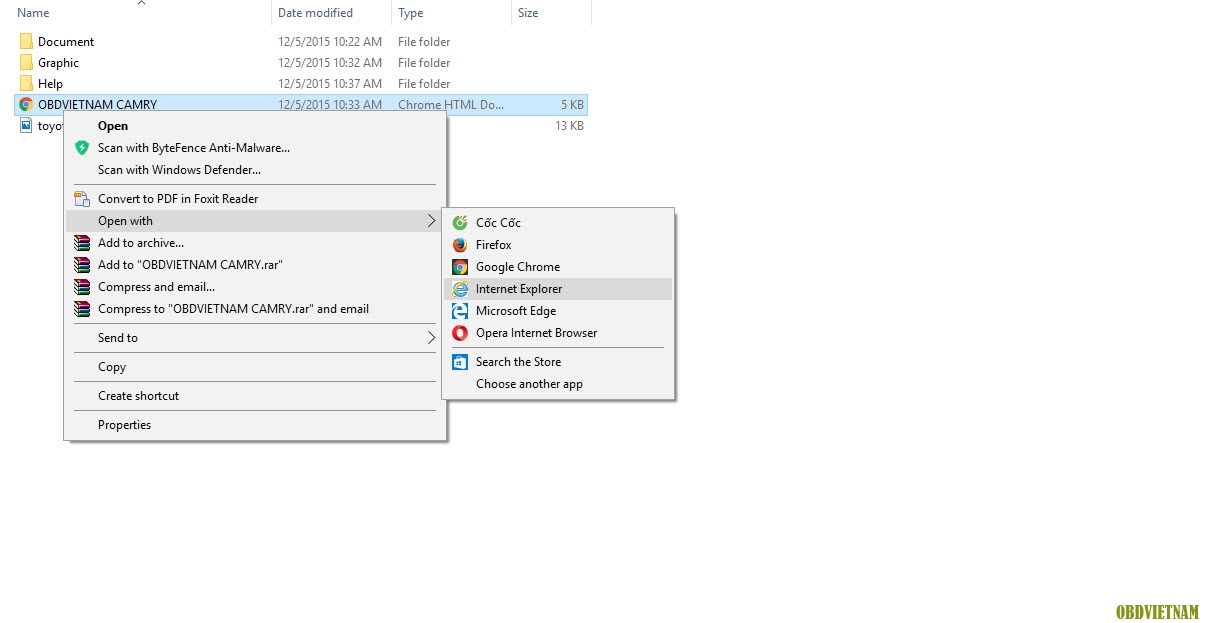Choose Open in context menu
The image size is (1206, 623).
pyautogui.click(x=255, y=125)
